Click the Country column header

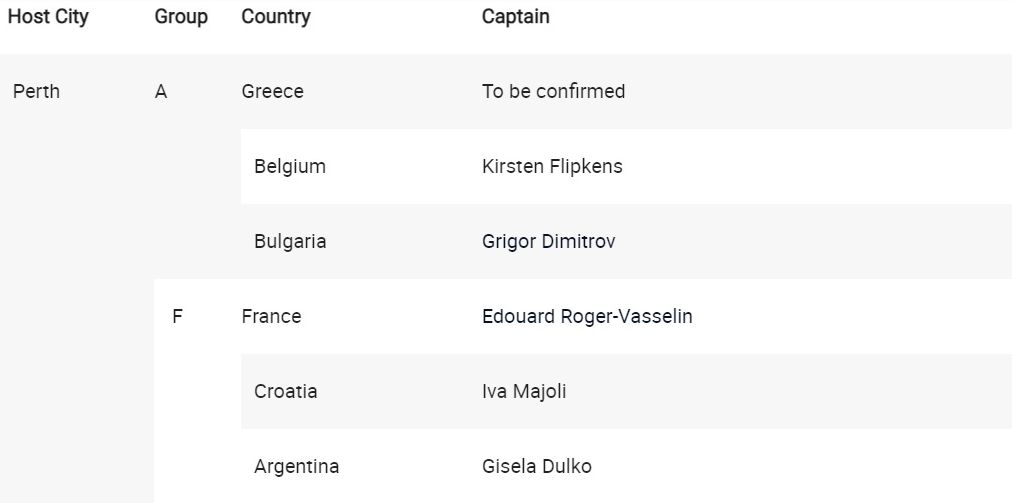276,16
